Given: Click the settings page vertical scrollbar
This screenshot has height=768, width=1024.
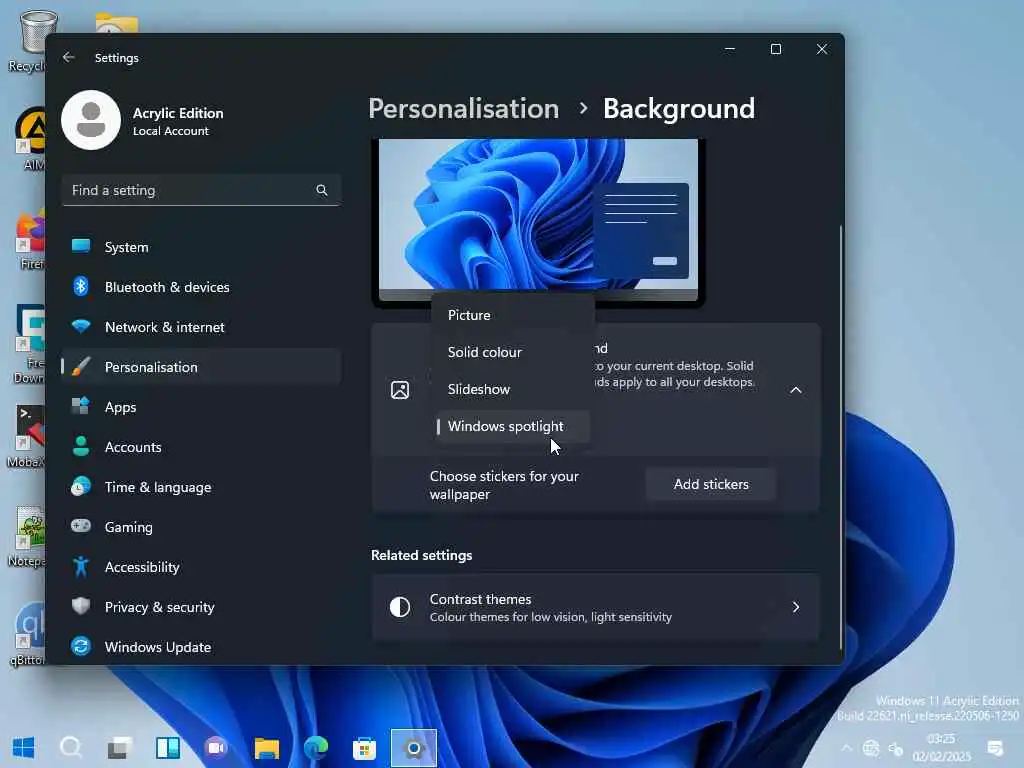Looking at the screenshot, I should (840, 436).
